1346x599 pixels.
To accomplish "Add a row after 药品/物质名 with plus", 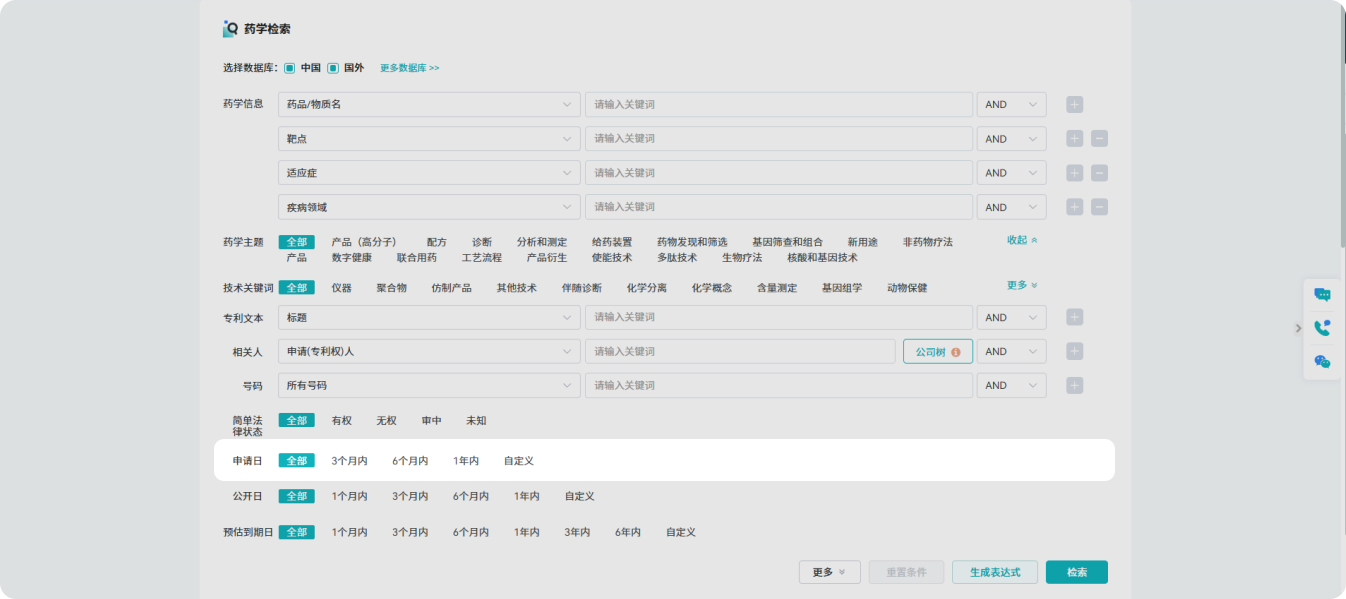I will tap(1075, 104).
